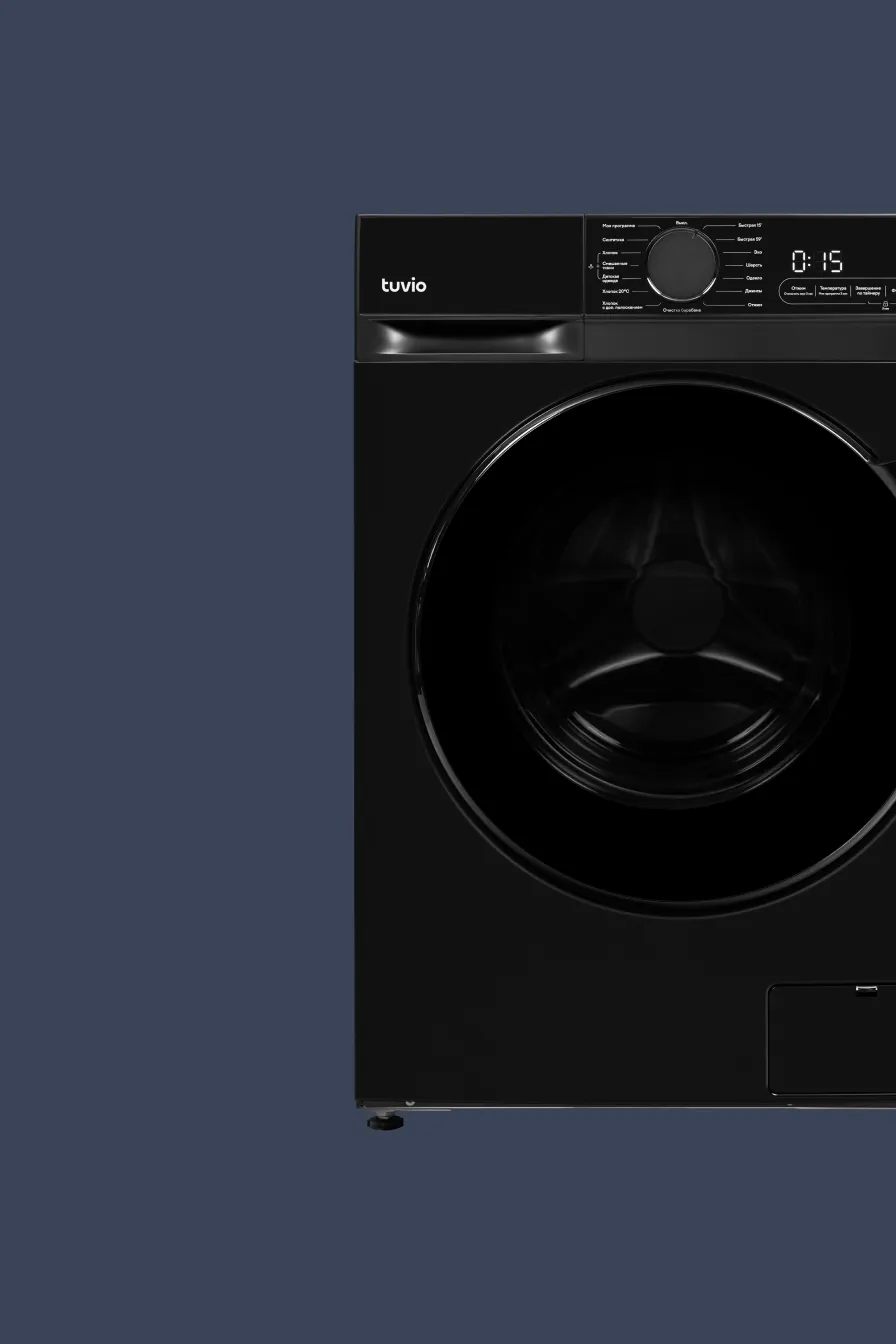The image size is (896, 1344).
Task: Select the Шерсть wool program label
Action: [x=754, y=265]
